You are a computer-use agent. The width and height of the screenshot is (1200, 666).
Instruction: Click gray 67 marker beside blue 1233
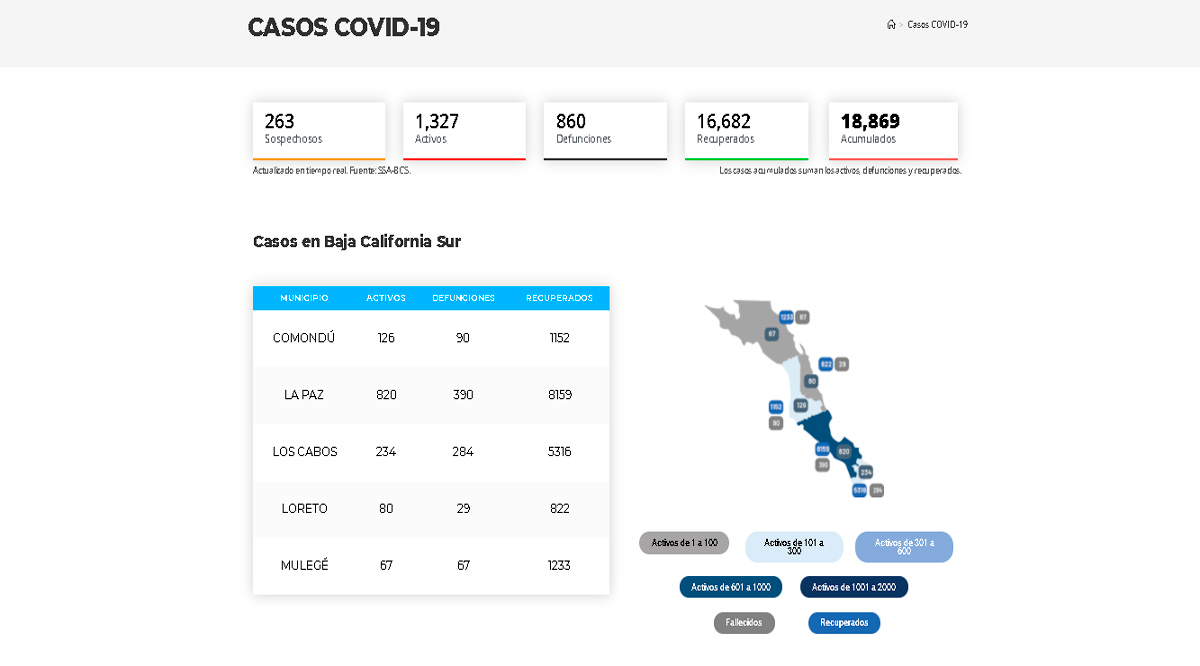pos(803,317)
